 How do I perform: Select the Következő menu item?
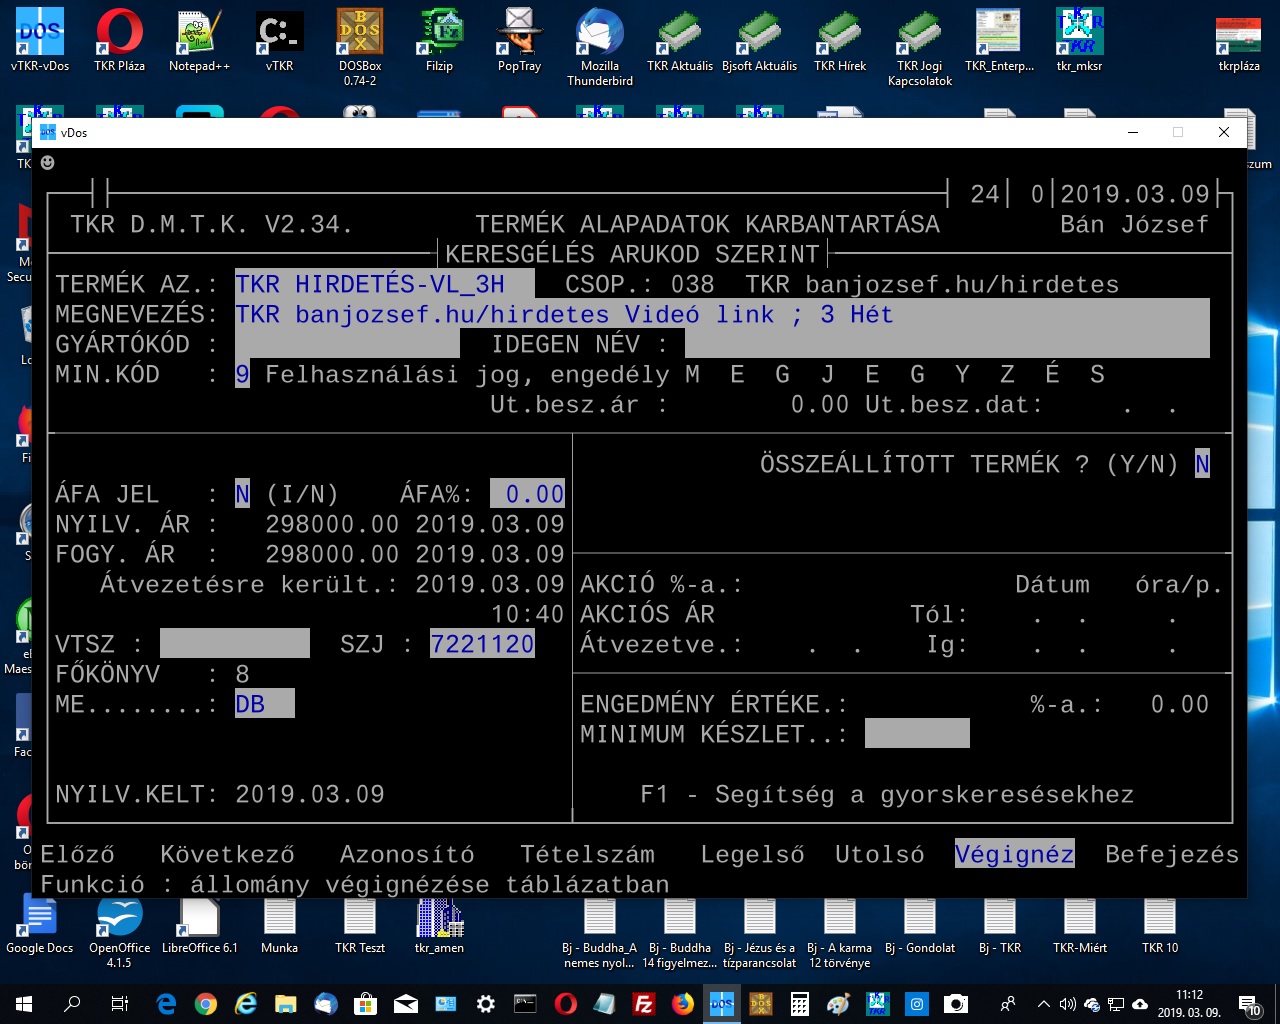pos(227,854)
